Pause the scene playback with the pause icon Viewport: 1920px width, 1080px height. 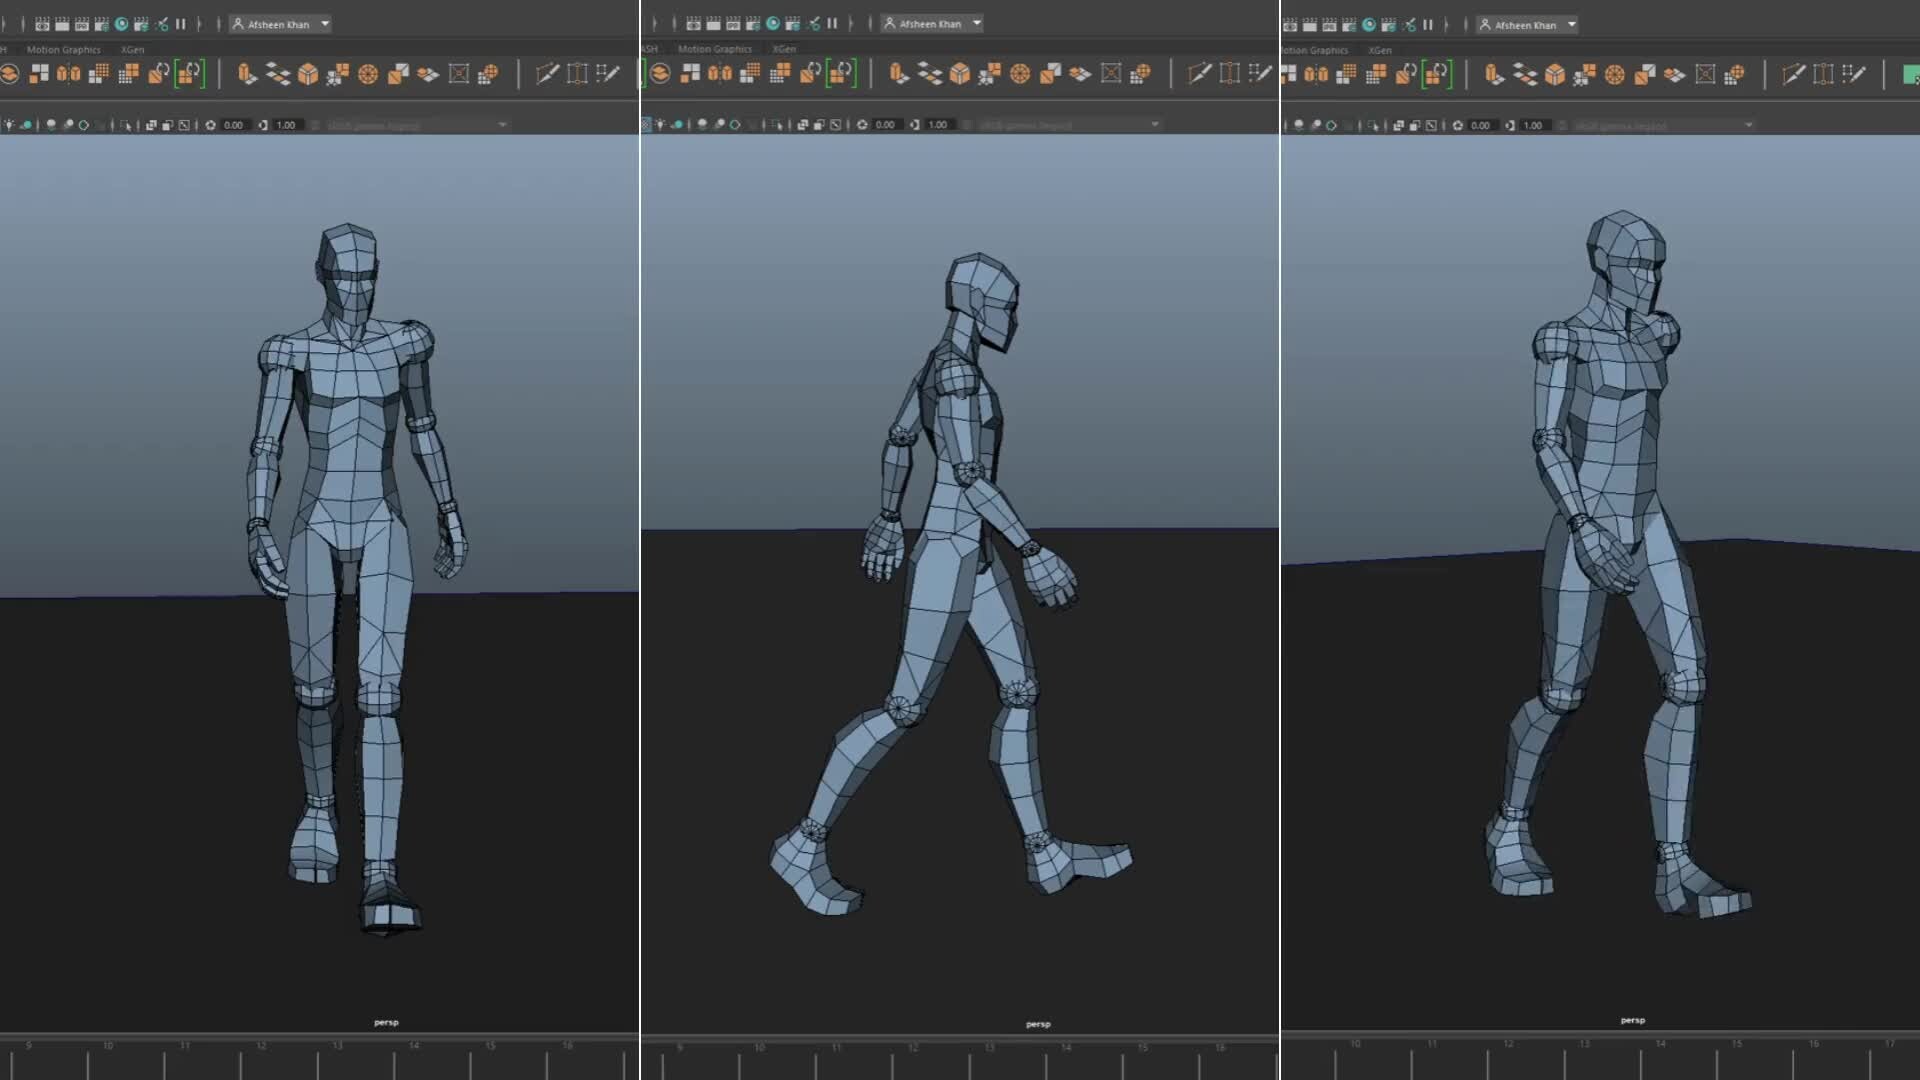pos(179,23)
